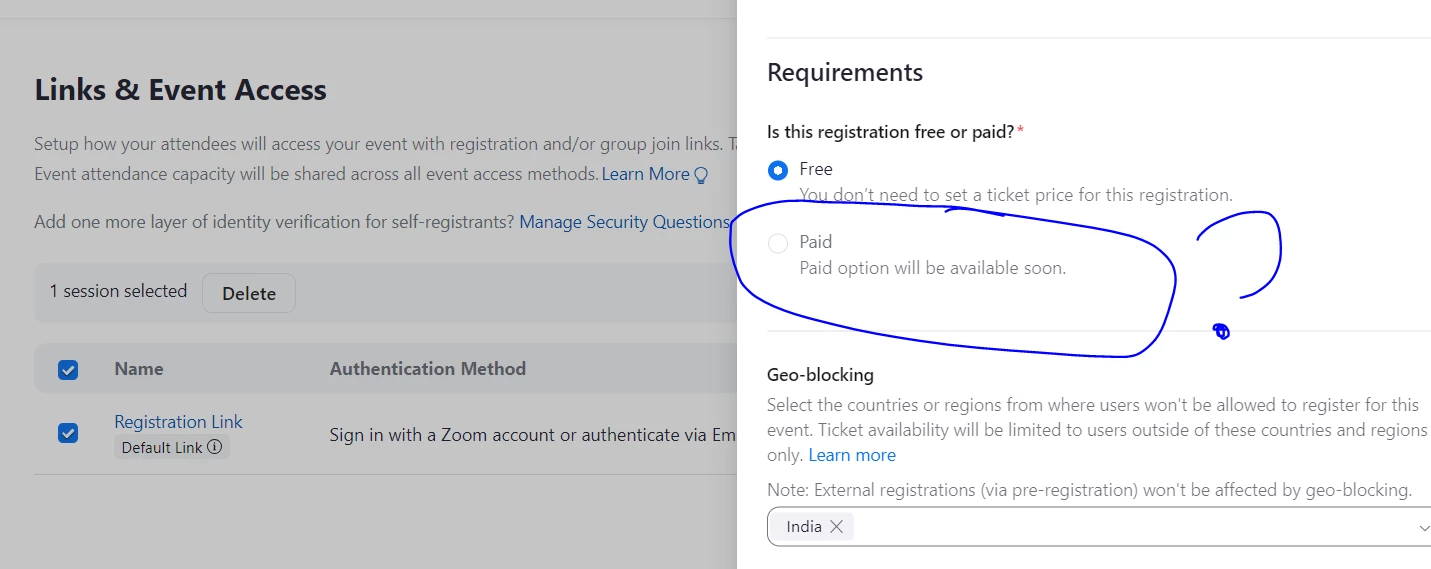This screenshot has width=1431, height=569.
Task: Select the Paid registration radio button
Action: point(778,242)
